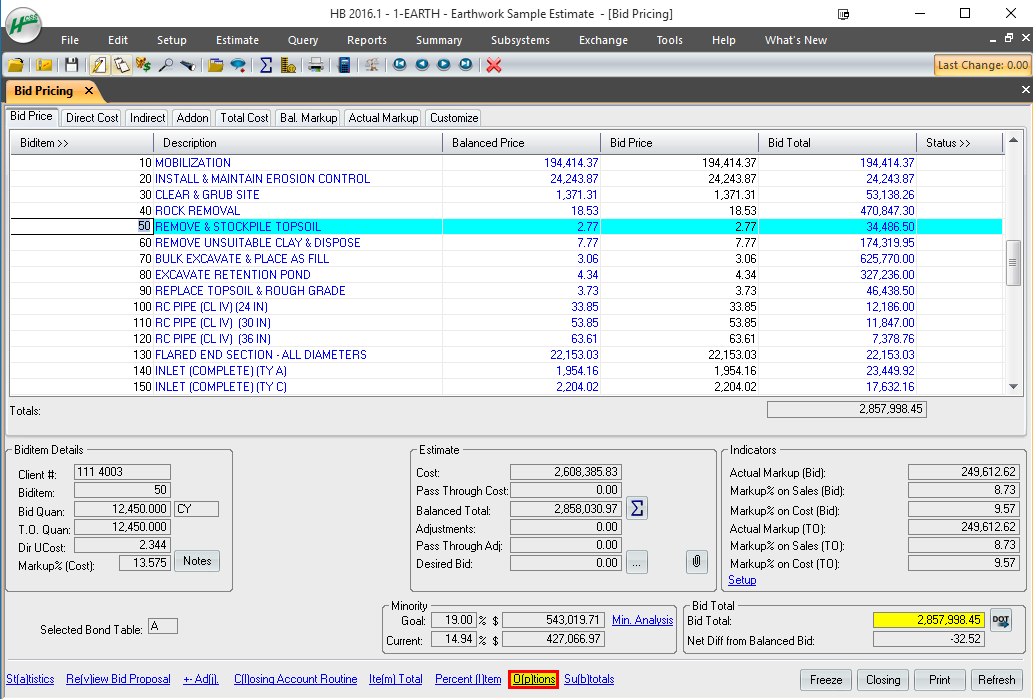Open the File menu
Screen dimensions: 1033x699
click(70, 40)
